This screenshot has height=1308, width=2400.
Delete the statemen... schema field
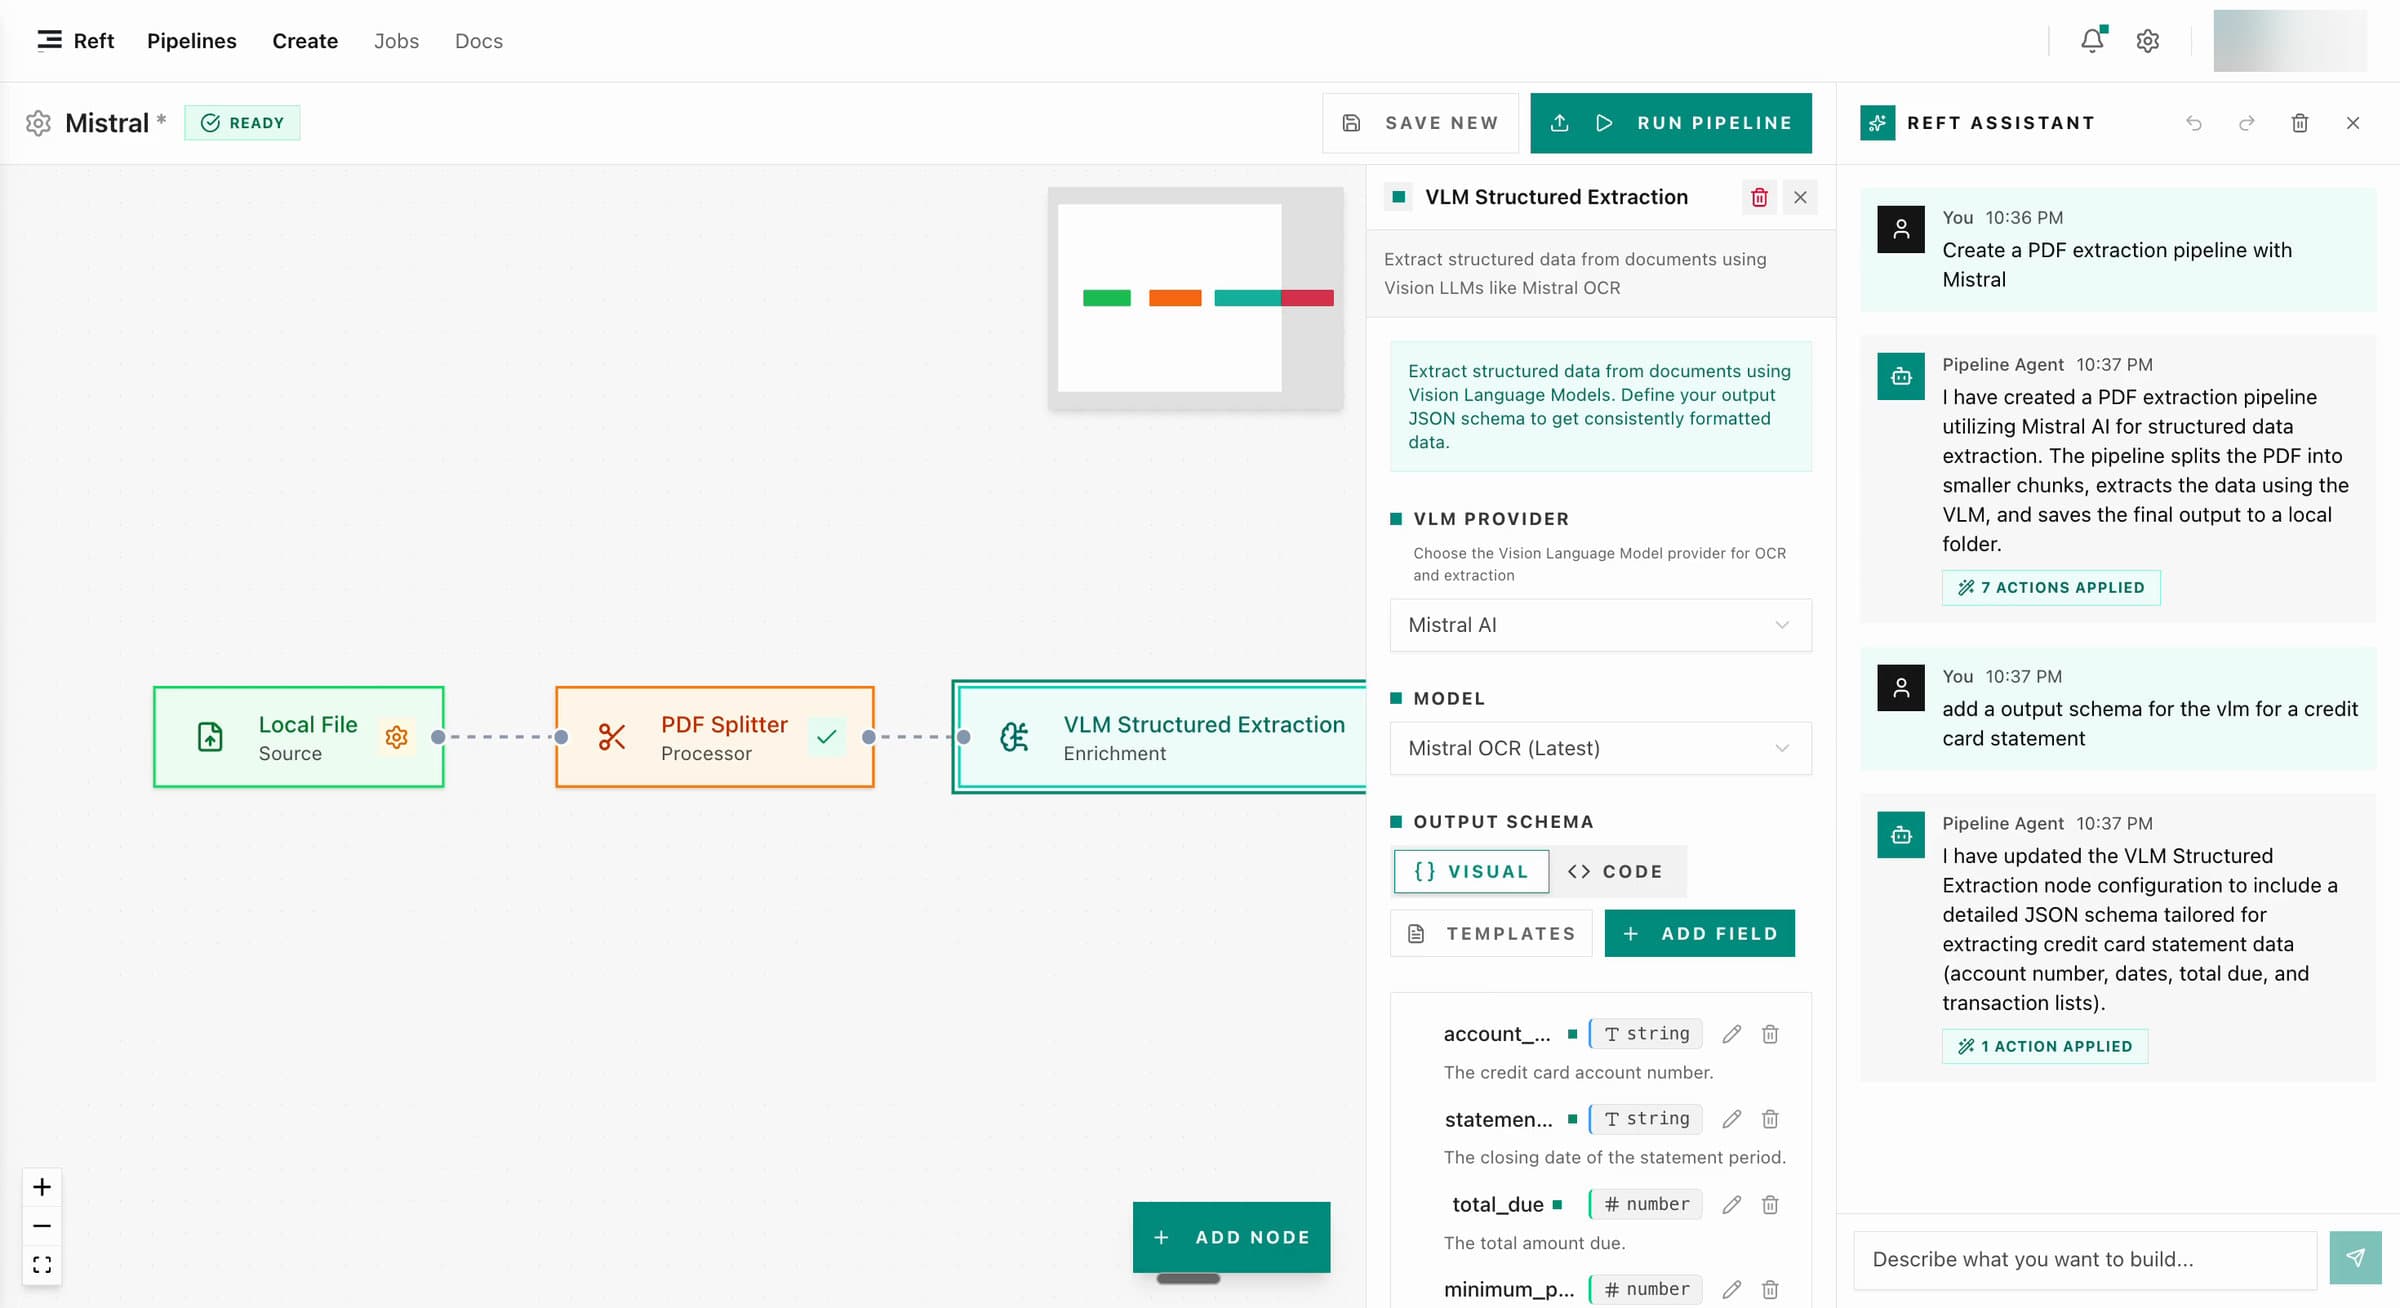(1770, 1119)
